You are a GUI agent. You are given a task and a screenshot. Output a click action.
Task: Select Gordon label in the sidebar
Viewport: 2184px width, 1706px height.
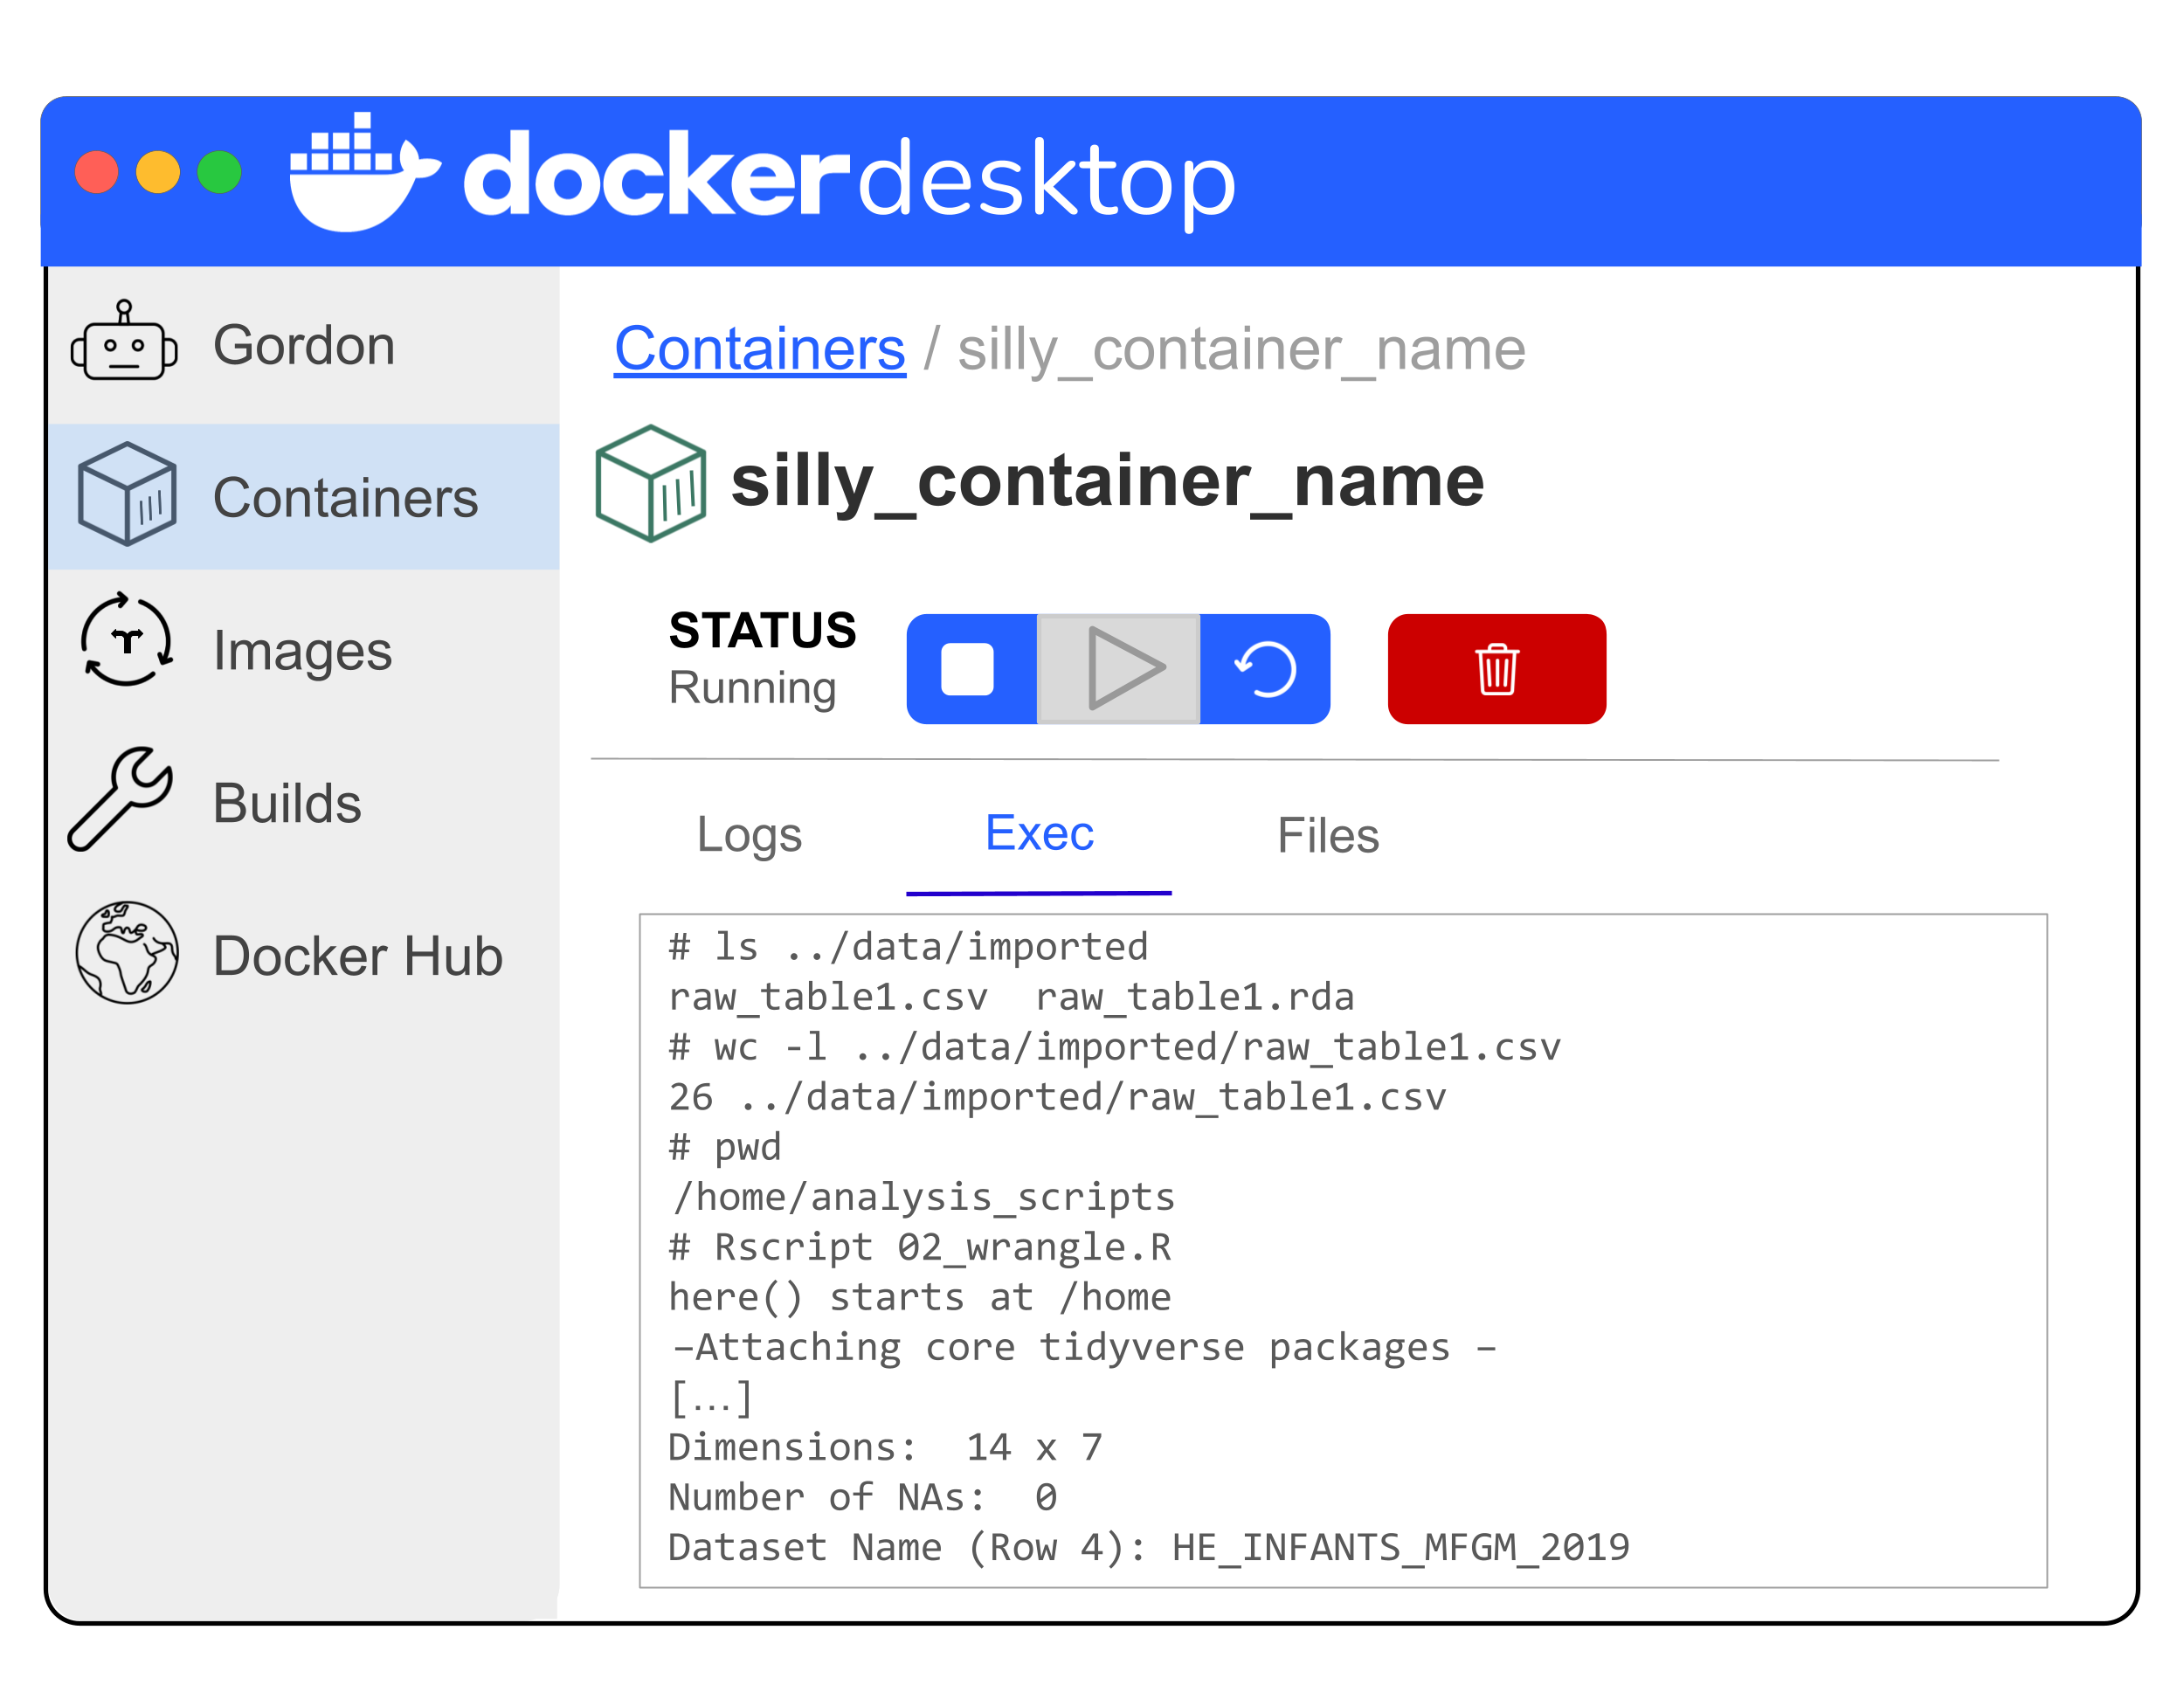pos(304,345)
